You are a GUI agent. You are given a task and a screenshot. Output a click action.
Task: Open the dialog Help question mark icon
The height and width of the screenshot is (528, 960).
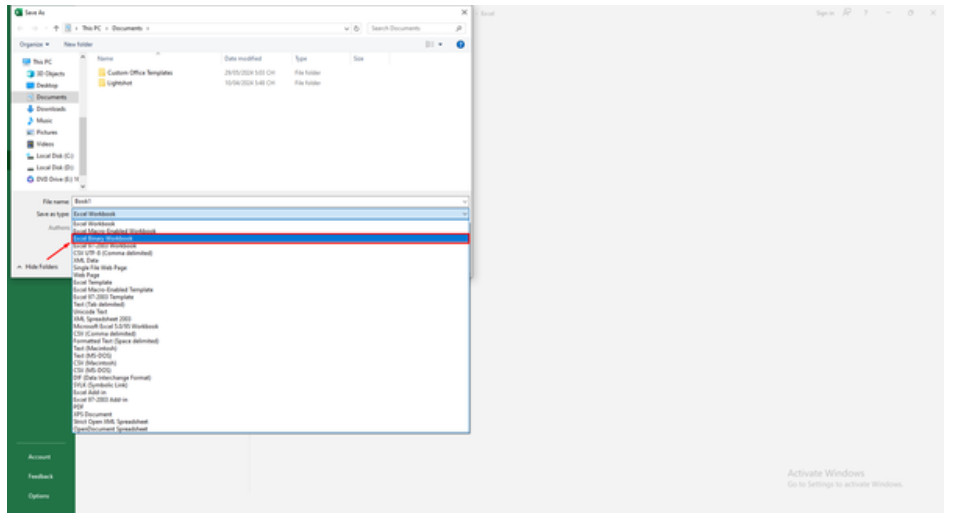tap(460, 44)
